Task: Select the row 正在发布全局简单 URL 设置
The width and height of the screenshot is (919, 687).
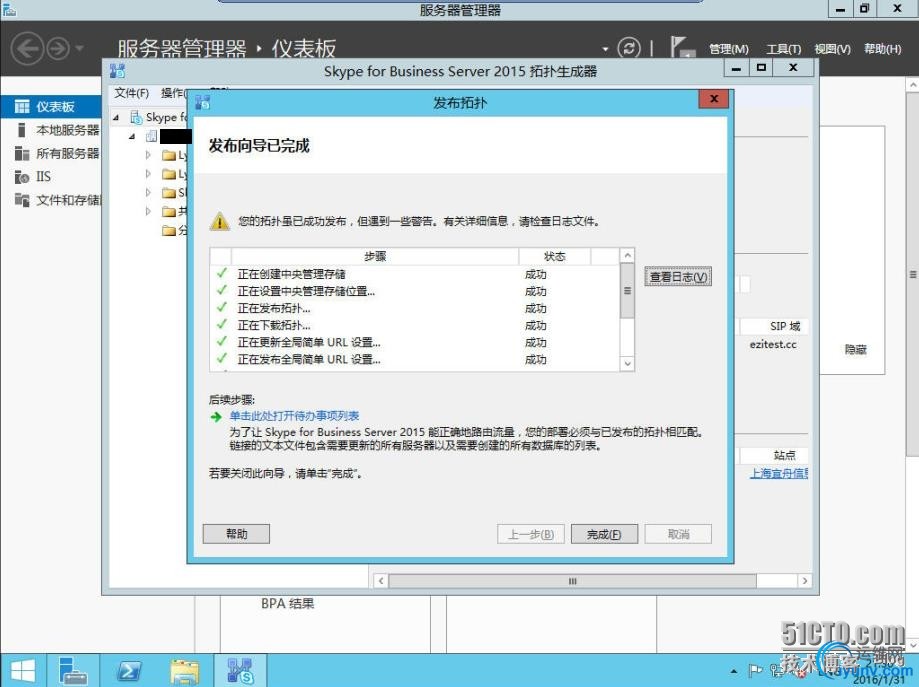Action: point(414,359)
